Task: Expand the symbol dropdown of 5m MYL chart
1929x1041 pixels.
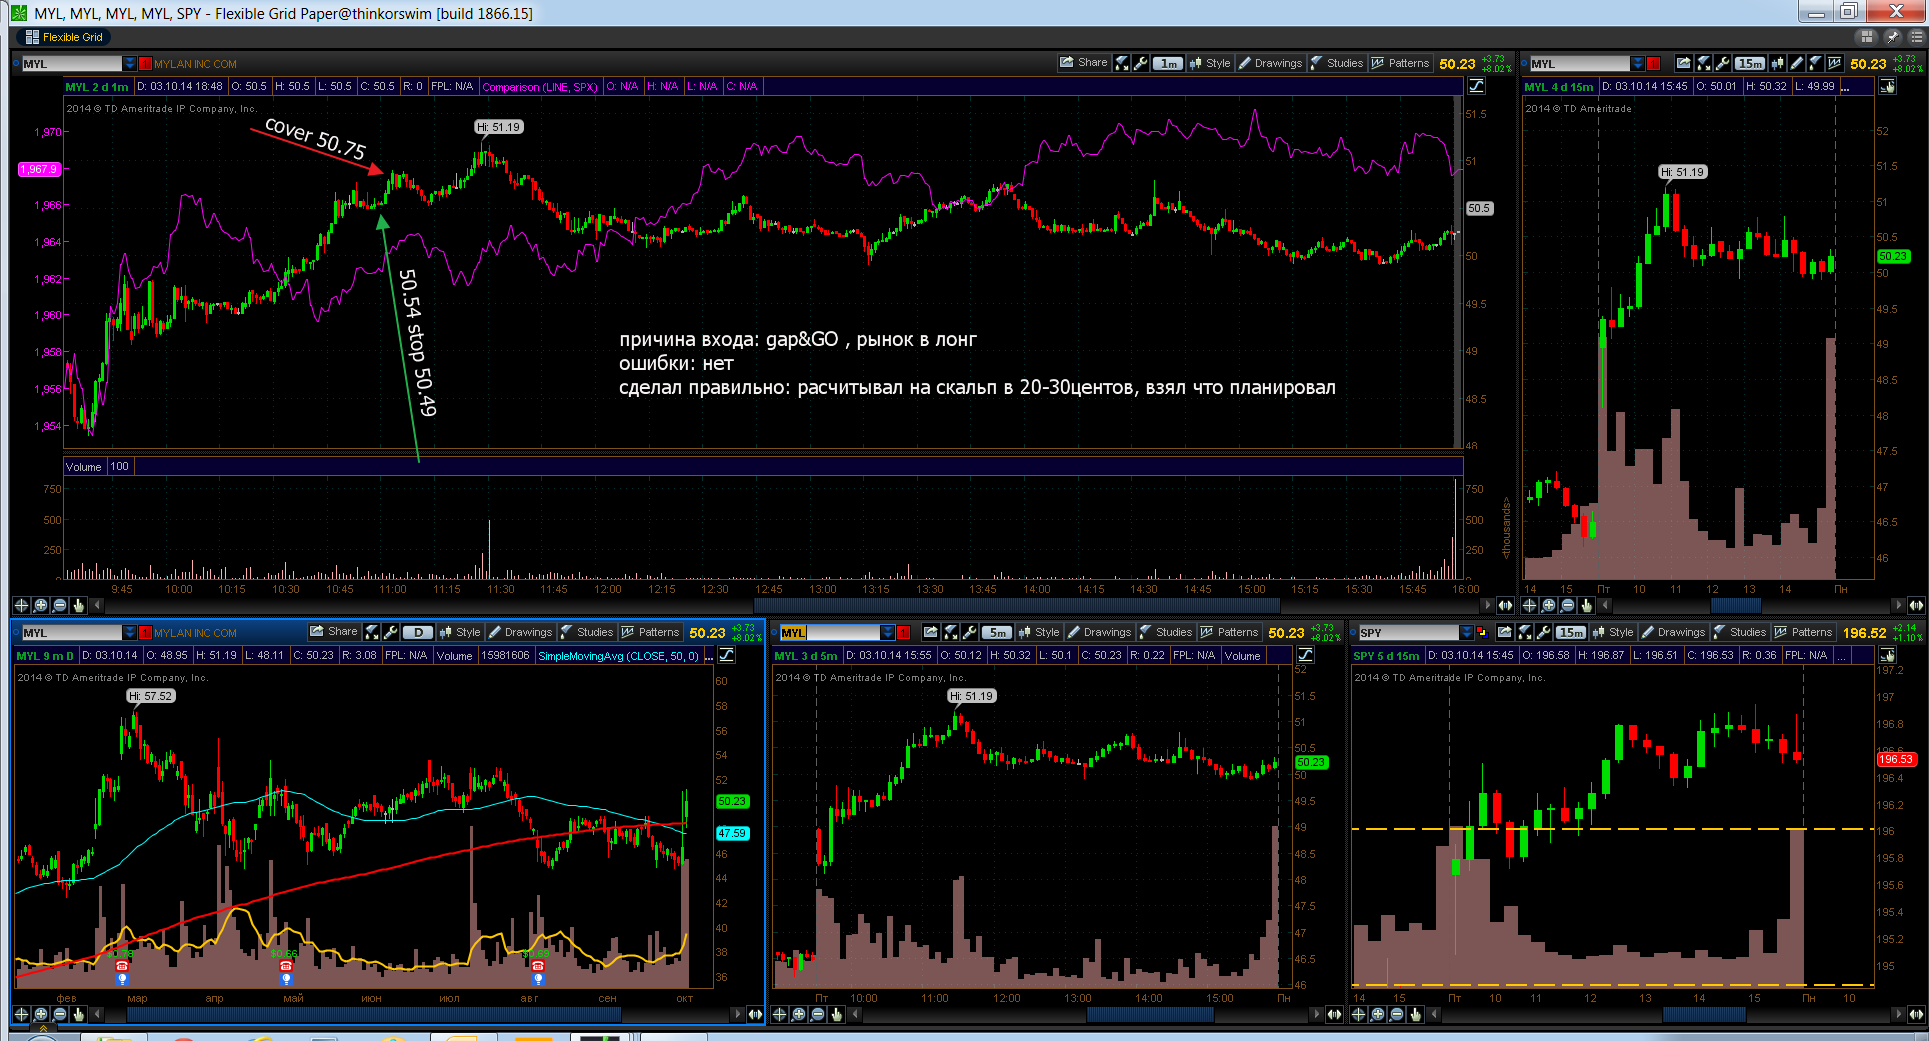Action: click(887, 633)
